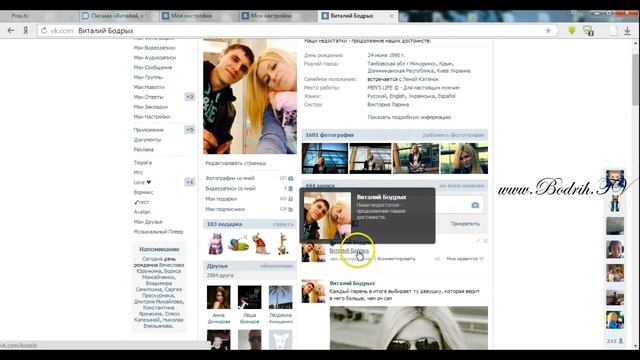The height and width of the screenshot is (360, 640).
Task: Click the Друзья section header
Action: (217, 266)
